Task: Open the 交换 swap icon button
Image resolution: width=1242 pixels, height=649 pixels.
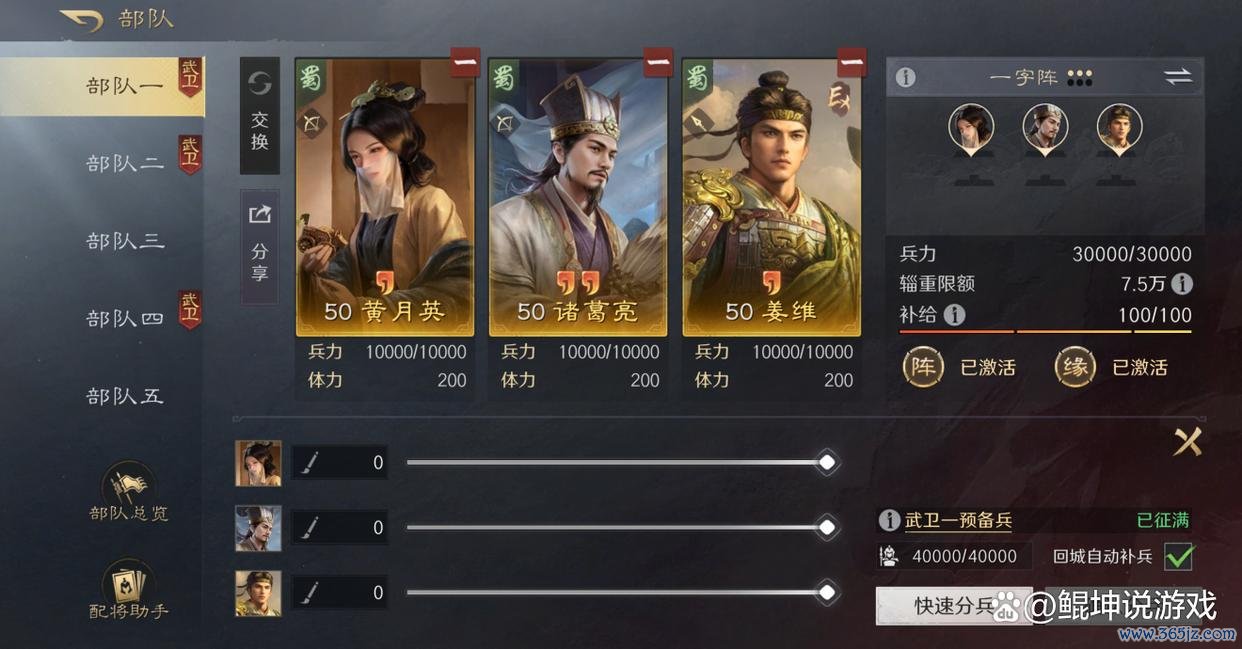Action: pyautogui.click(x=260, y=115)
